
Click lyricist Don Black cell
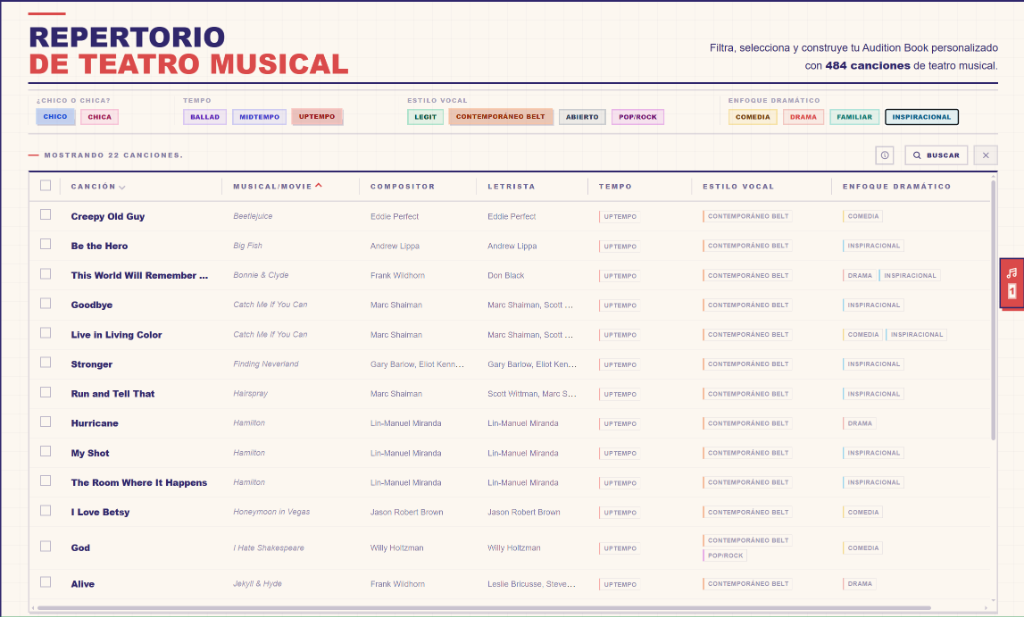[x=505, y=276]
